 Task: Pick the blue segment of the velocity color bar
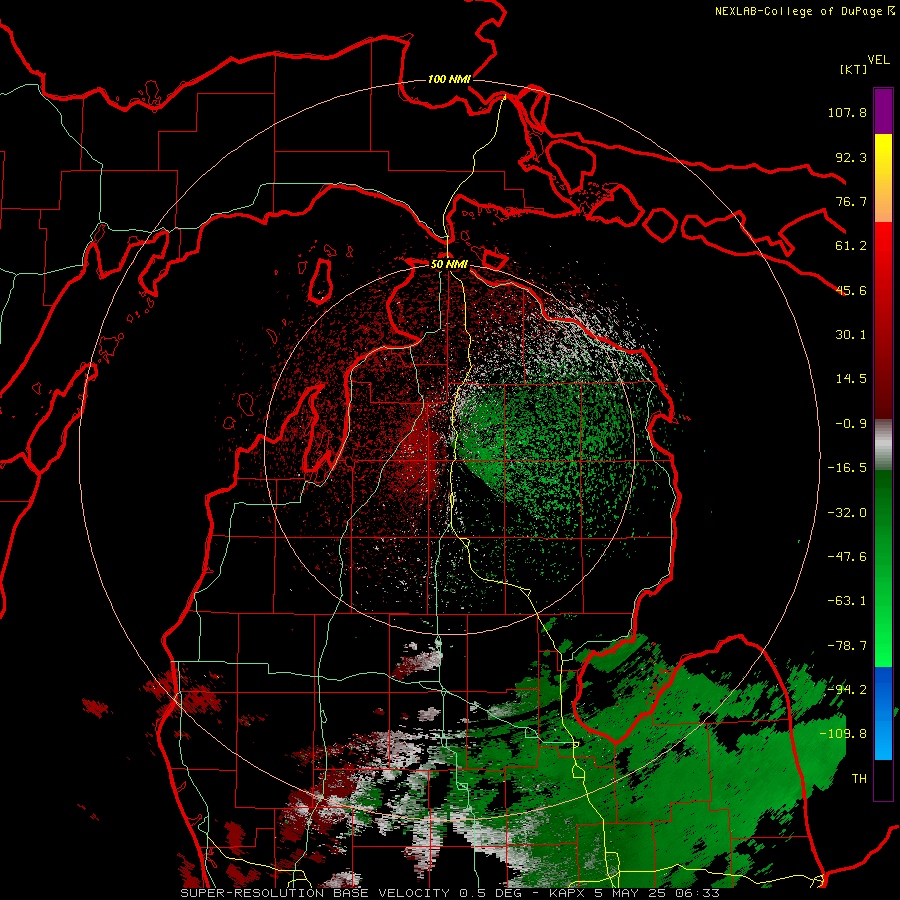pyautogui.click(x=883, y=713)
